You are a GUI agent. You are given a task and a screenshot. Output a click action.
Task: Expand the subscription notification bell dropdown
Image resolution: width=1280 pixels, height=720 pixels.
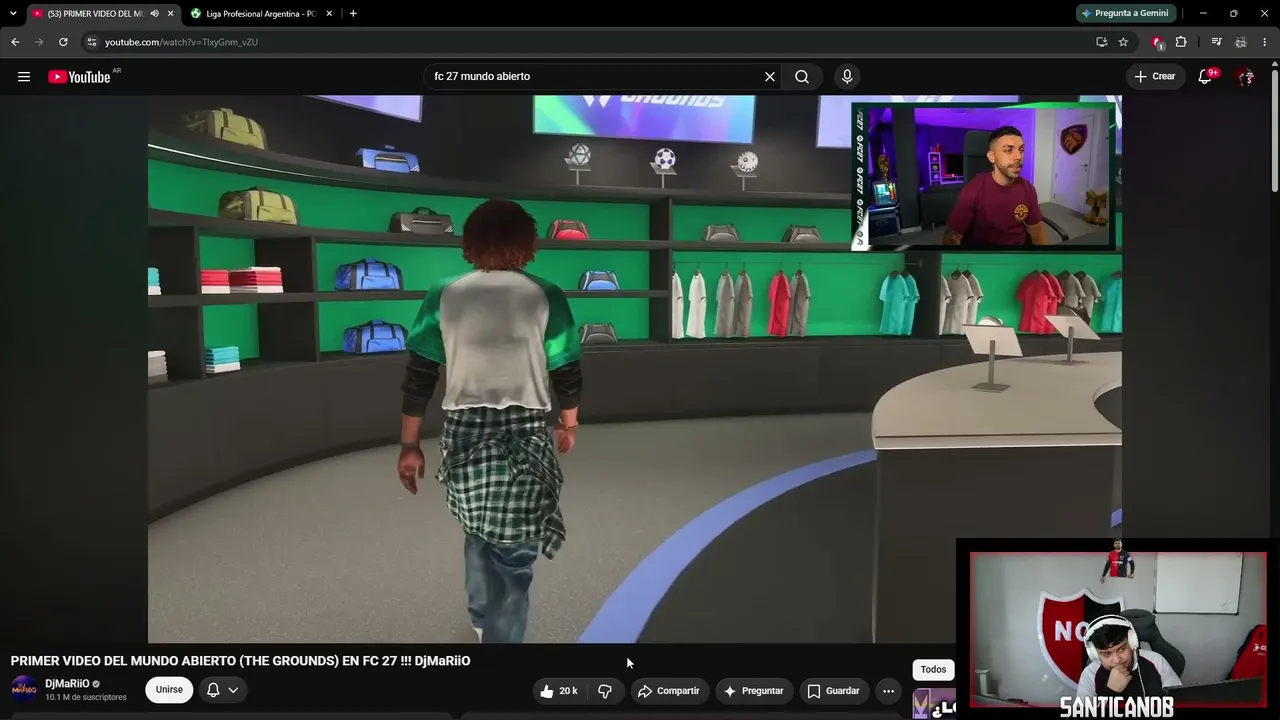(223, 690)
